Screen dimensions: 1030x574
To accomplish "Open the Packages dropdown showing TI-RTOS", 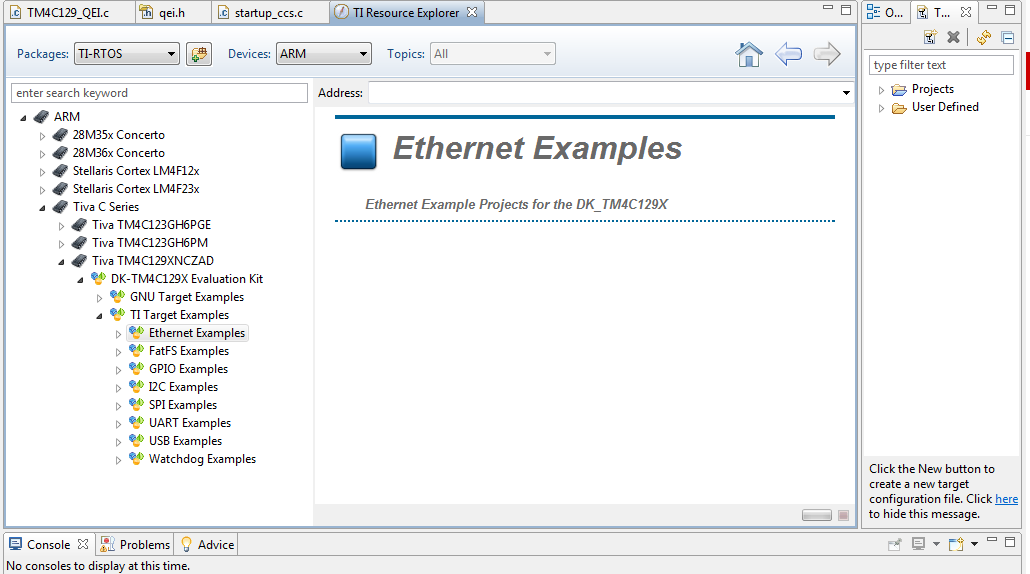I will (127, 54).
